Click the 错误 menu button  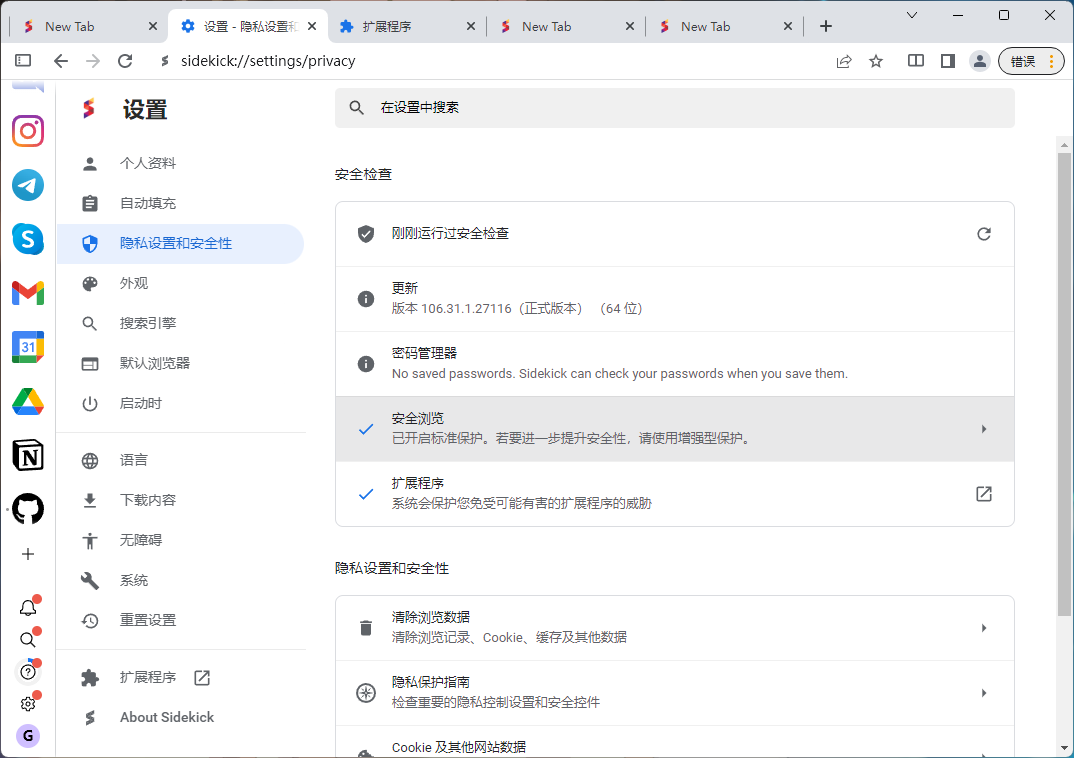[1031, 62]
